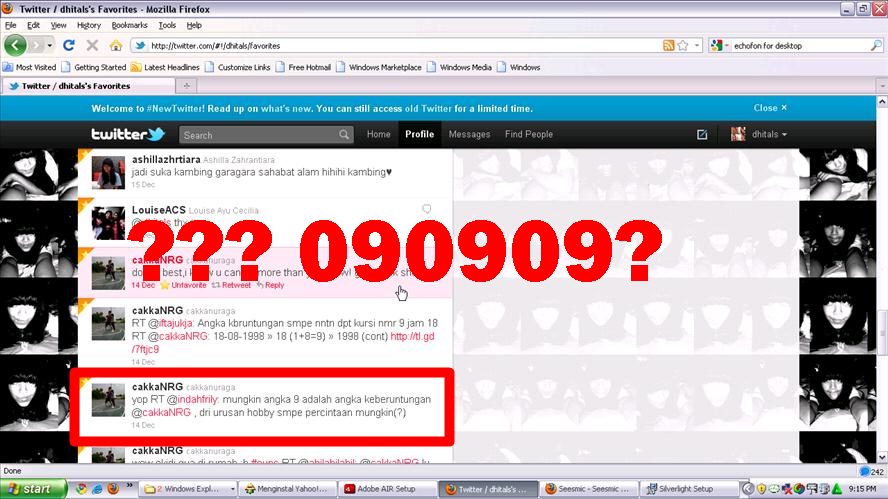Viewport: 888px width, 499px height.
Task: Open the Find People tab
Action: tap(528, 134)
